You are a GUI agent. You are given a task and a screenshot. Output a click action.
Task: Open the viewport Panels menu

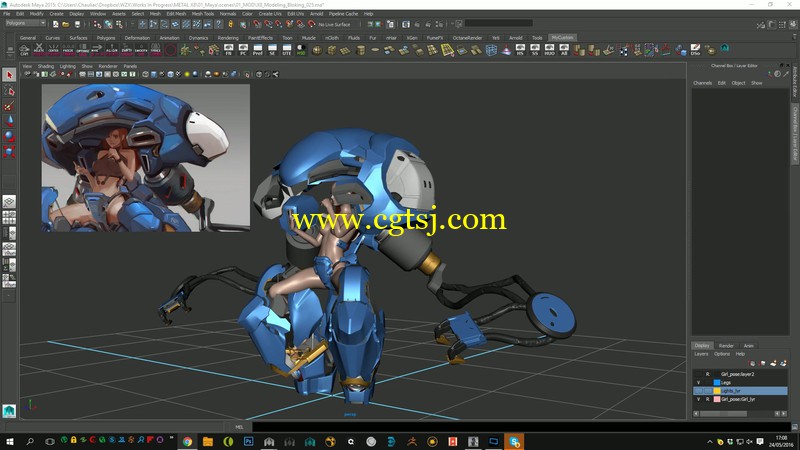coord(130,66)
